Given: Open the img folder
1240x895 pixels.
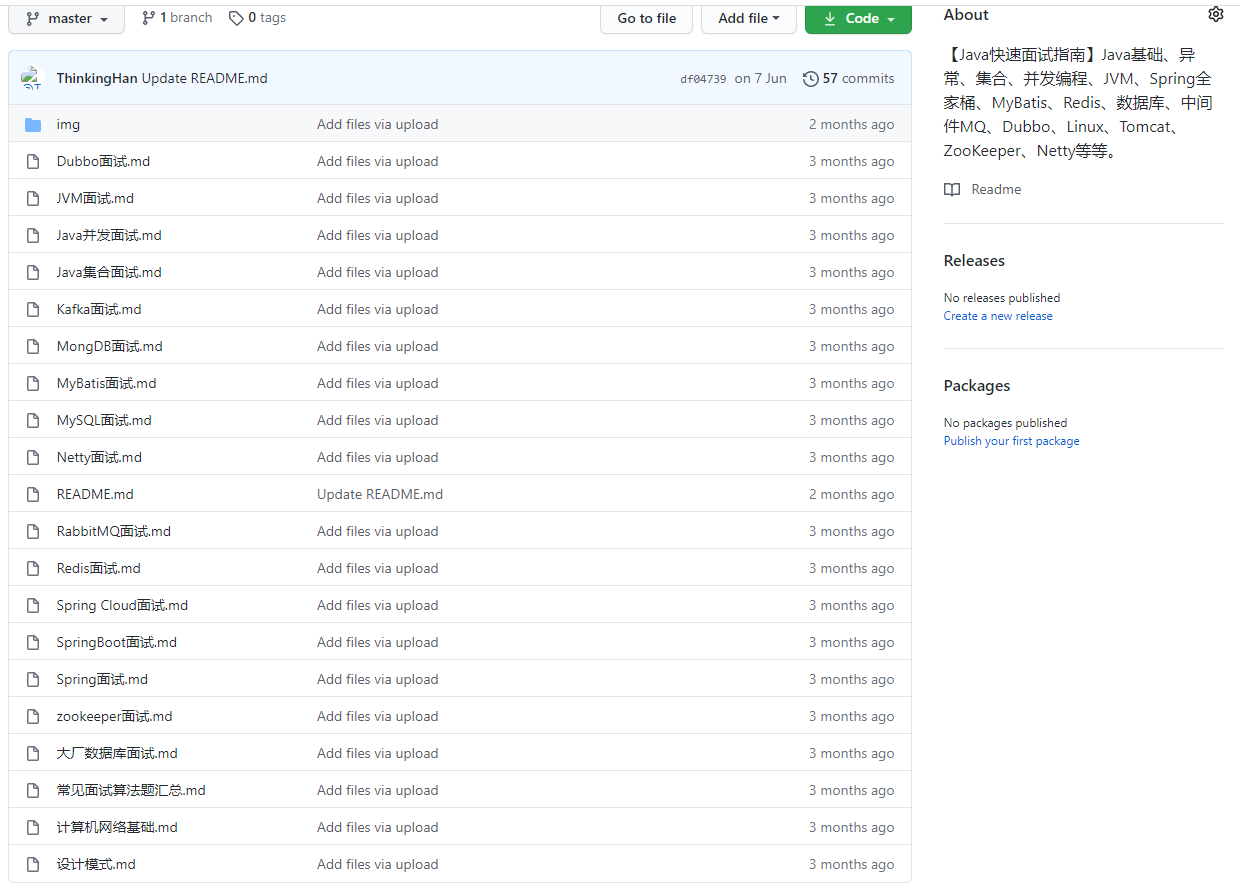Looking at the screenshot, I should [68, 124].
